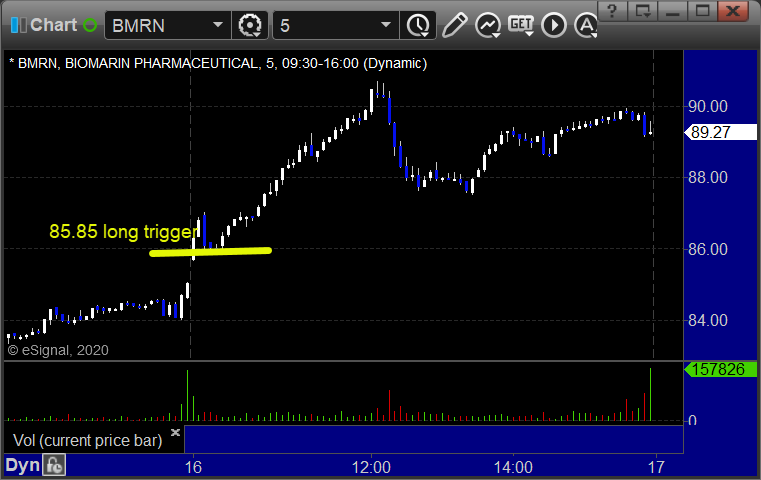Click the date 17 time axis label
Screen dimensions: 761x480
(x=656, y=467)
